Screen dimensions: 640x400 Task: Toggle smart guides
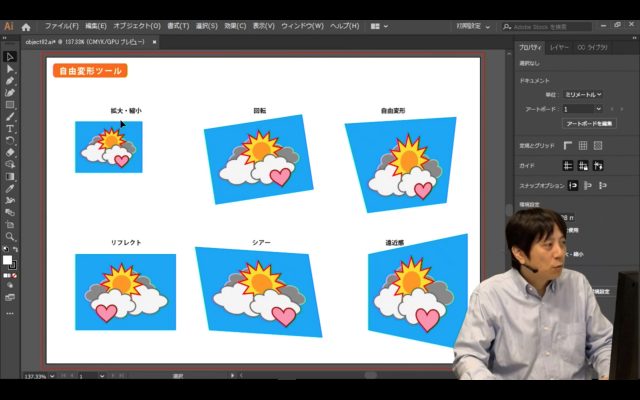point(598,166)
